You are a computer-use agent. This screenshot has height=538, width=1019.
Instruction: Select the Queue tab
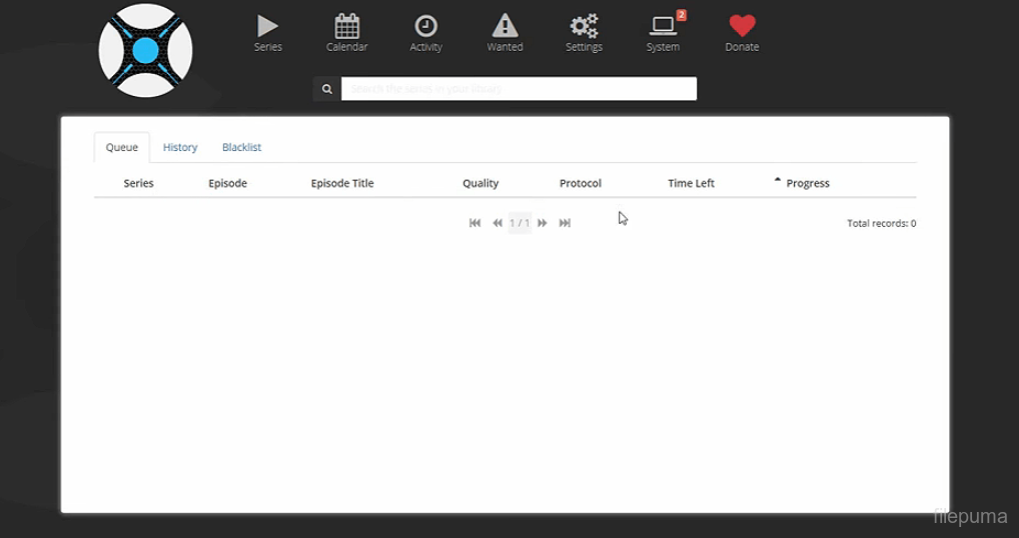click(x=122, y=147)
